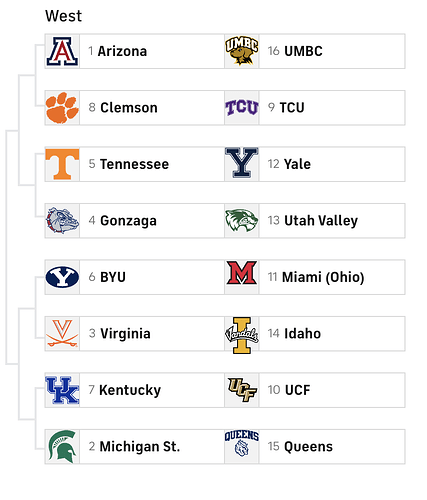Click the Yale Y logo

point(242,162)
